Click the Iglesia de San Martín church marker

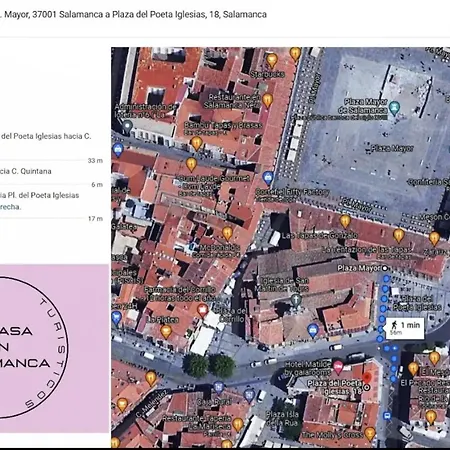coord(296,300)
